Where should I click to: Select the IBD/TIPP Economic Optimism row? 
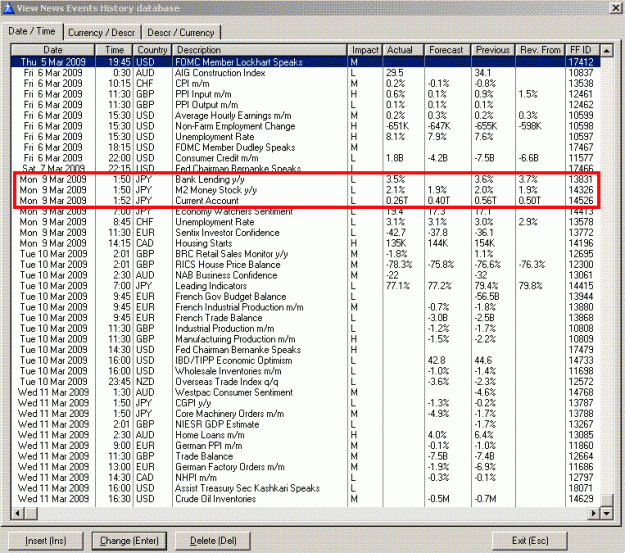306,360
